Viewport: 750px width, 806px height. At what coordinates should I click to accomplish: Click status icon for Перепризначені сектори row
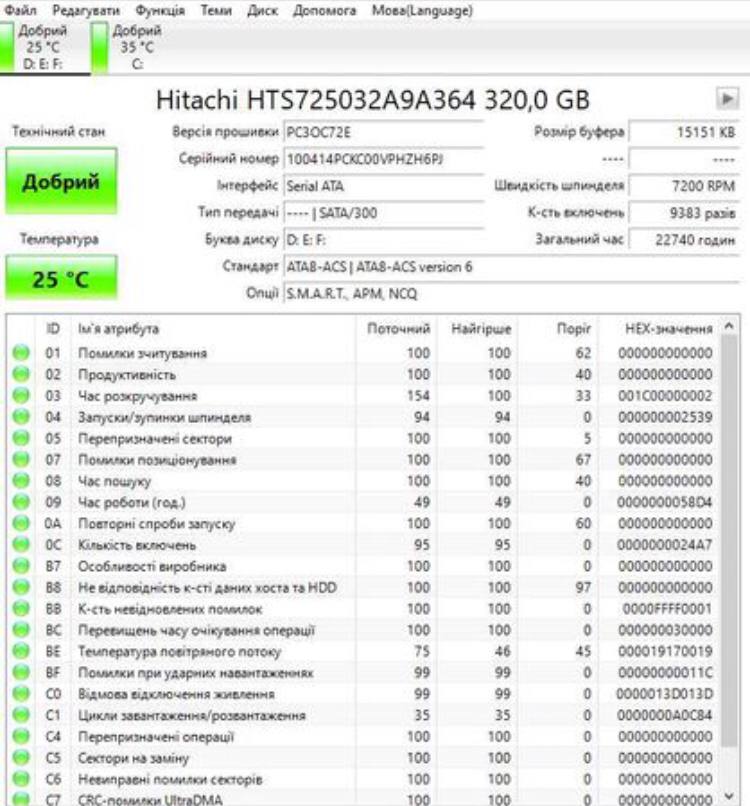point(21,438)
